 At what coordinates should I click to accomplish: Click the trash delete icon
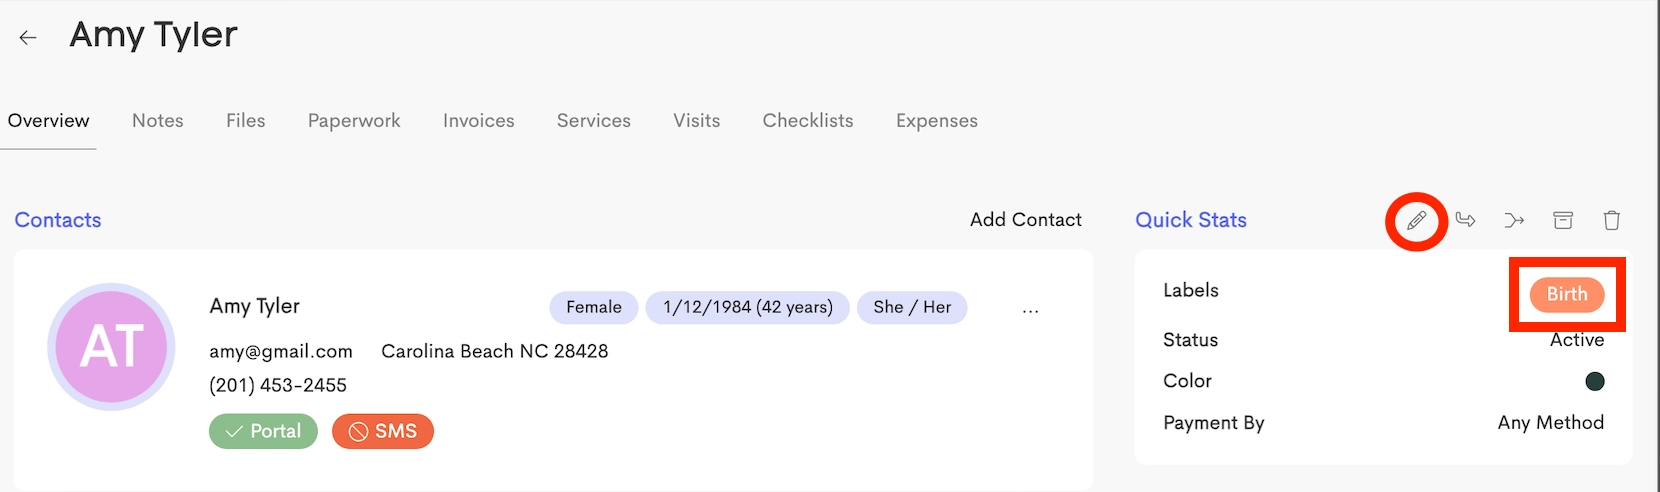point(1612,220)
